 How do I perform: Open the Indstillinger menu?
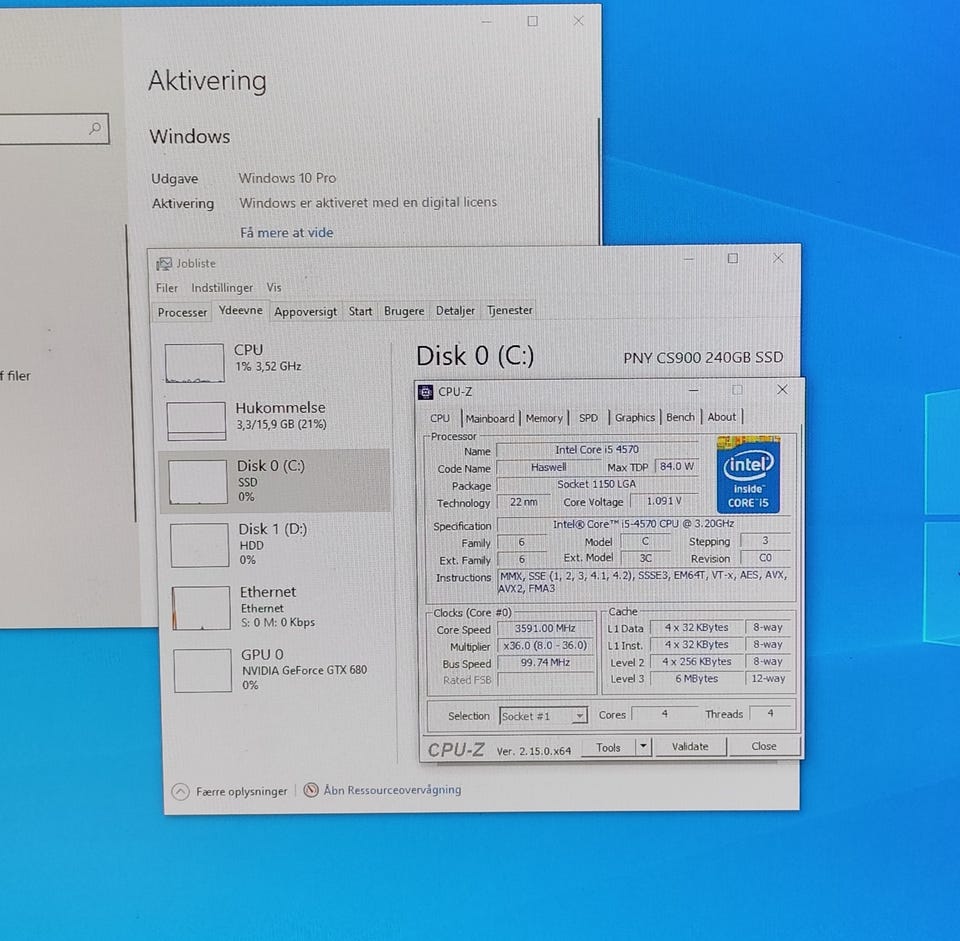pos(222,287)
